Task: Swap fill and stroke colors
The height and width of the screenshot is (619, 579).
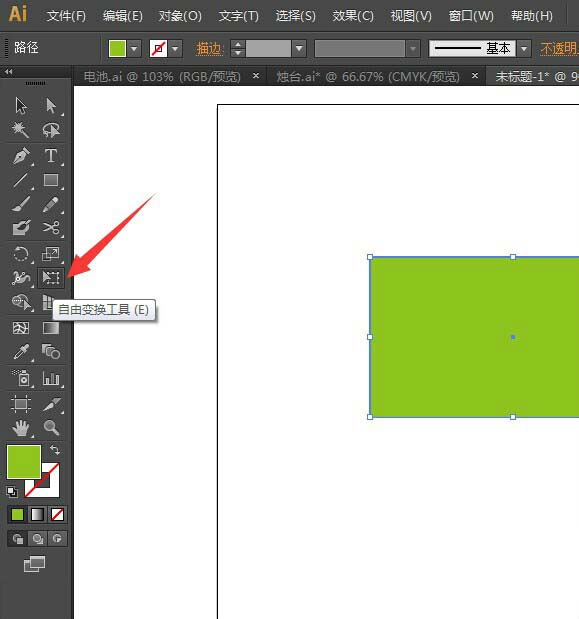Action: point(55,450)
